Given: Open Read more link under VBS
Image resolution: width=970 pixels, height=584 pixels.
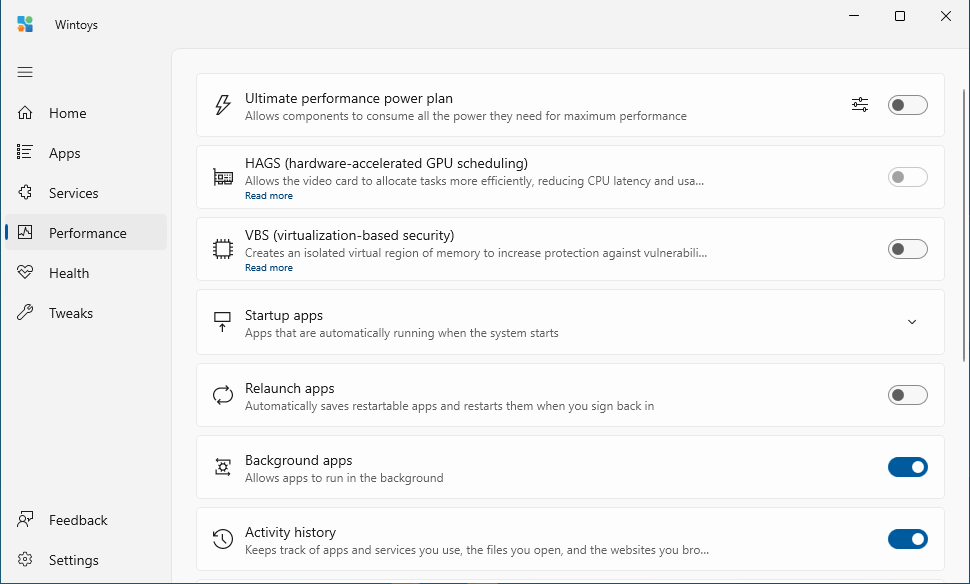Looking at the screenshot, I should [x=268, y=268].
